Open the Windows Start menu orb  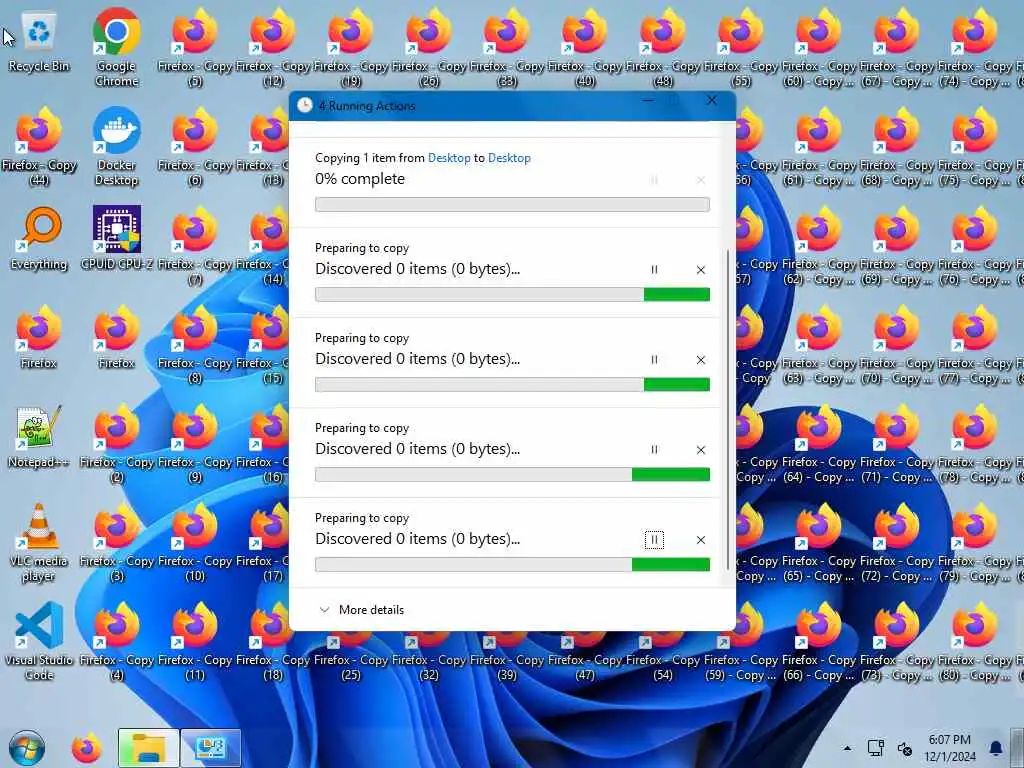27,748
